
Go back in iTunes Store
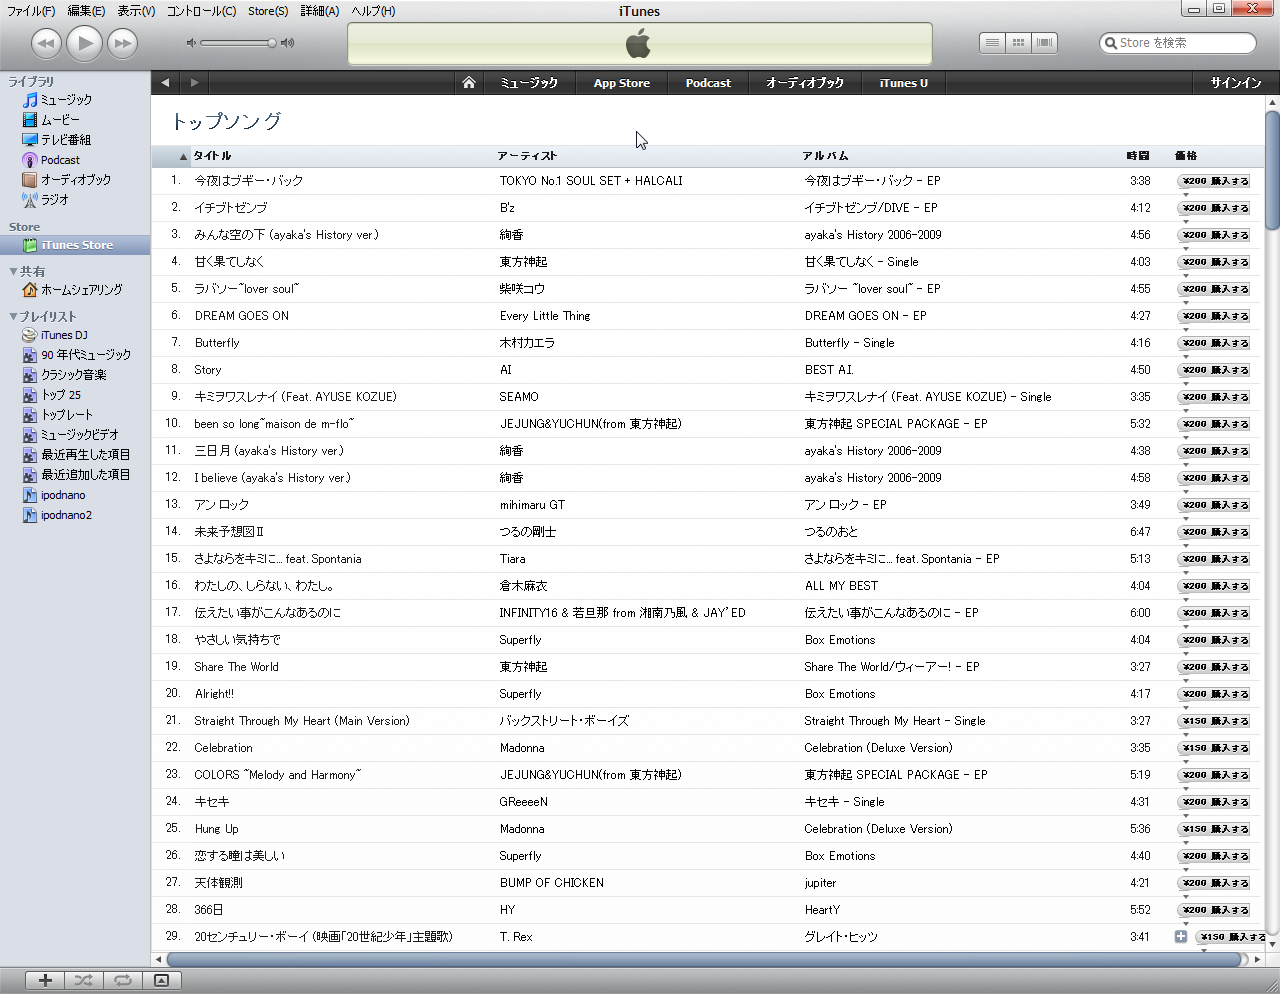165,83
